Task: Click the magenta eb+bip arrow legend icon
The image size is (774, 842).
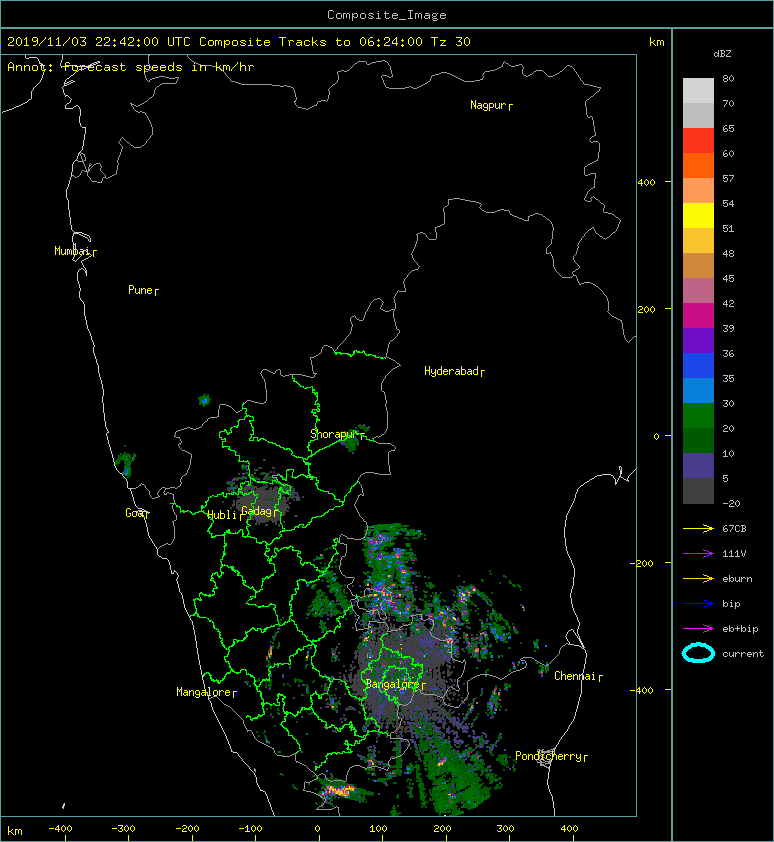Action: pyautogui.click(x=698, y=628)
